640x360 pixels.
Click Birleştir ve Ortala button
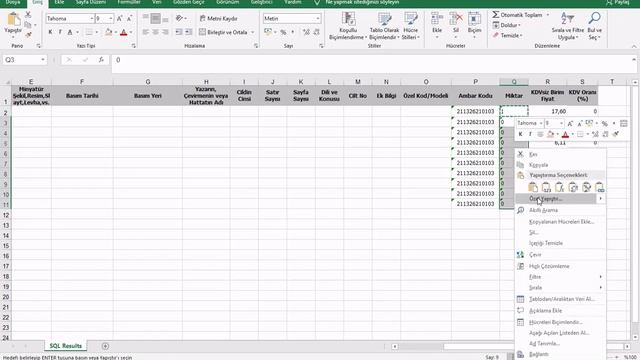[x=224, y=32]
